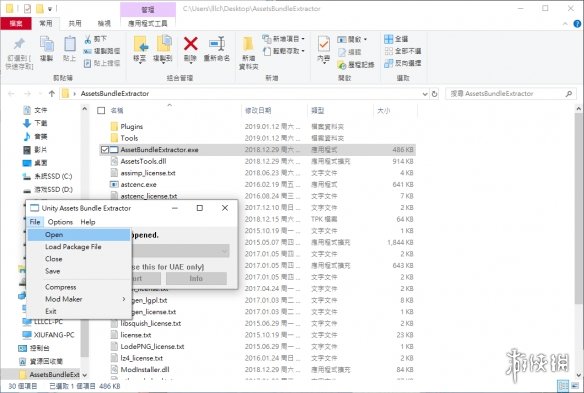Open History (歷程記錄) in the ribbon
The width and height of the screenshot is (584, 393).
pos(356,65)
